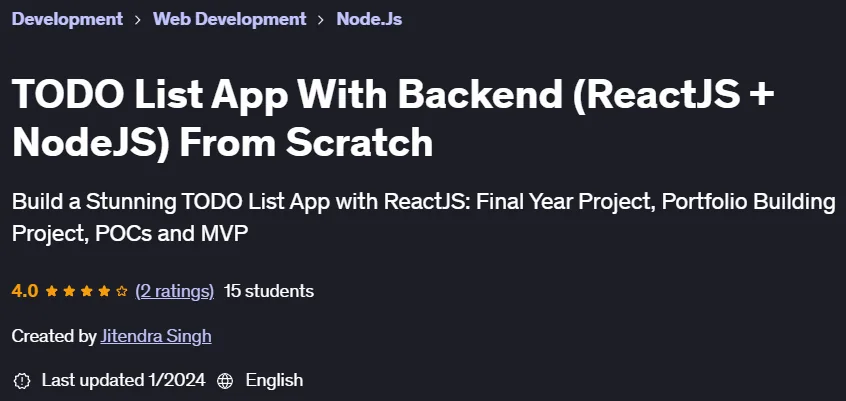Click the fourth rating star
Viewport: 846px width, 401px height.
pyautogui.click(x=104, y=291)
